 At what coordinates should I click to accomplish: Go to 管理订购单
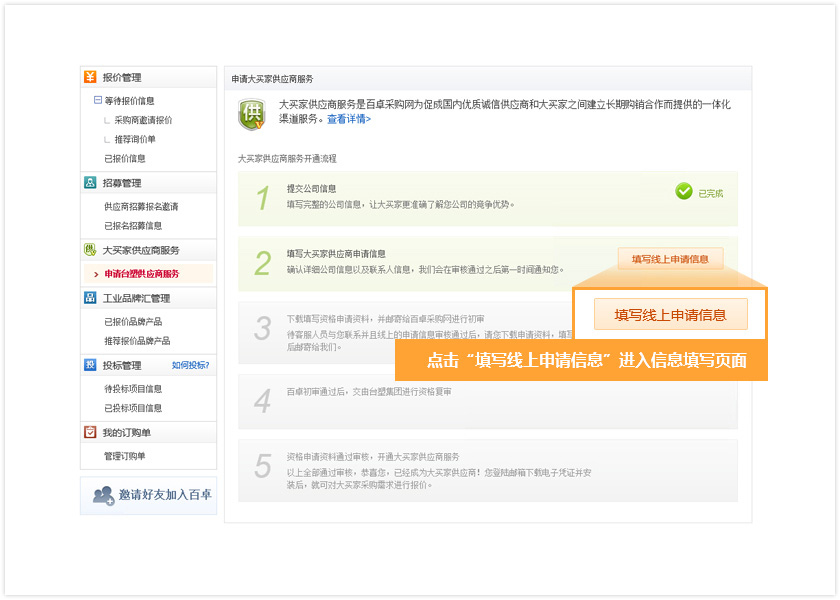125,456
